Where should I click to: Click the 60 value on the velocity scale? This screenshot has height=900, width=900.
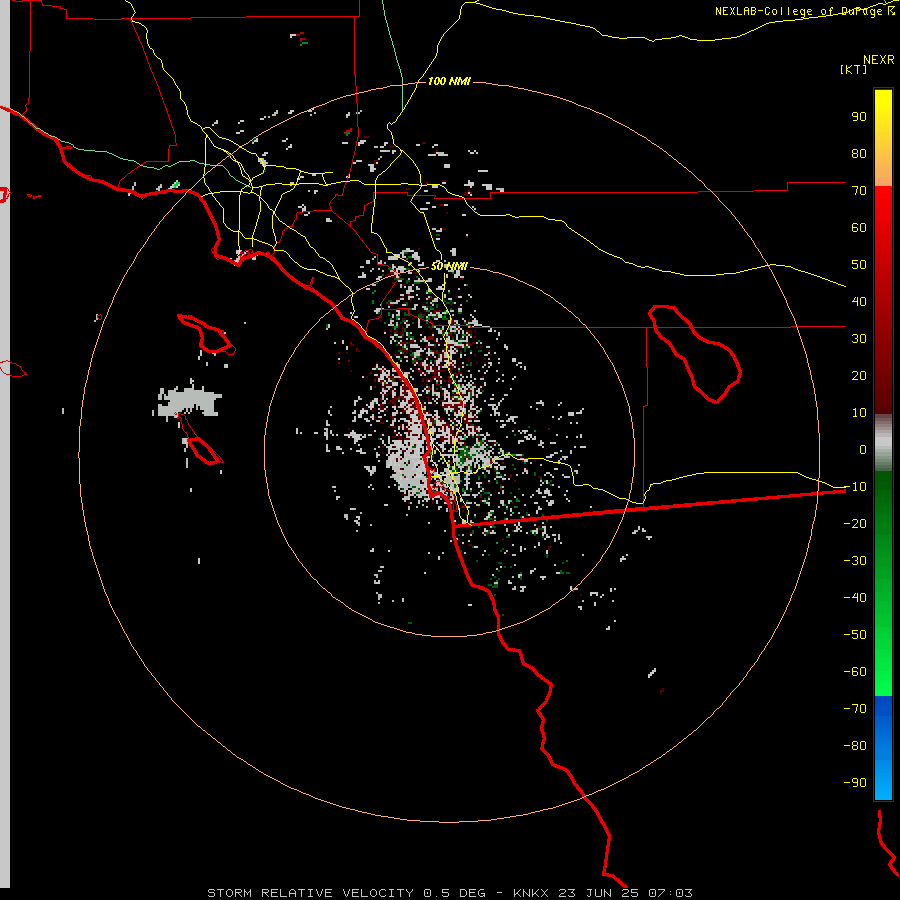859,227
